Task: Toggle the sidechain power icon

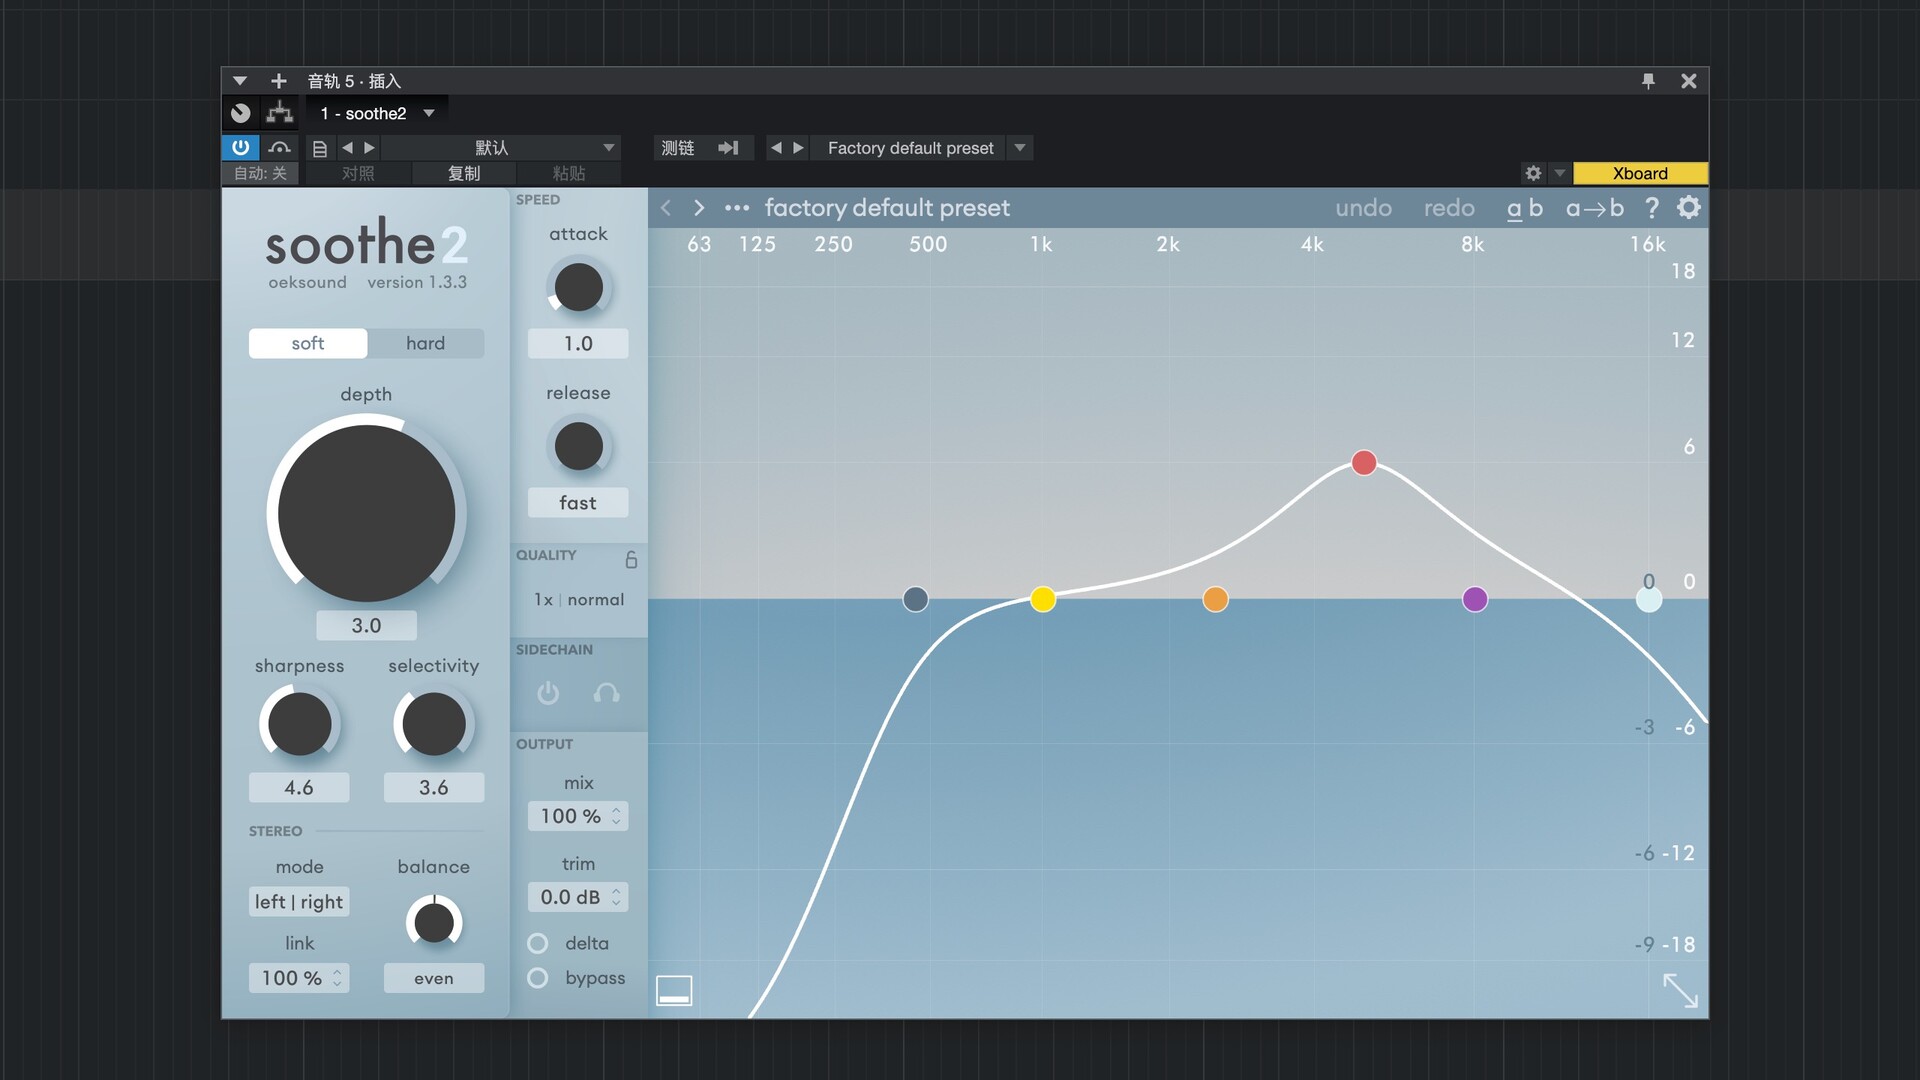Action: click(547, 693)
